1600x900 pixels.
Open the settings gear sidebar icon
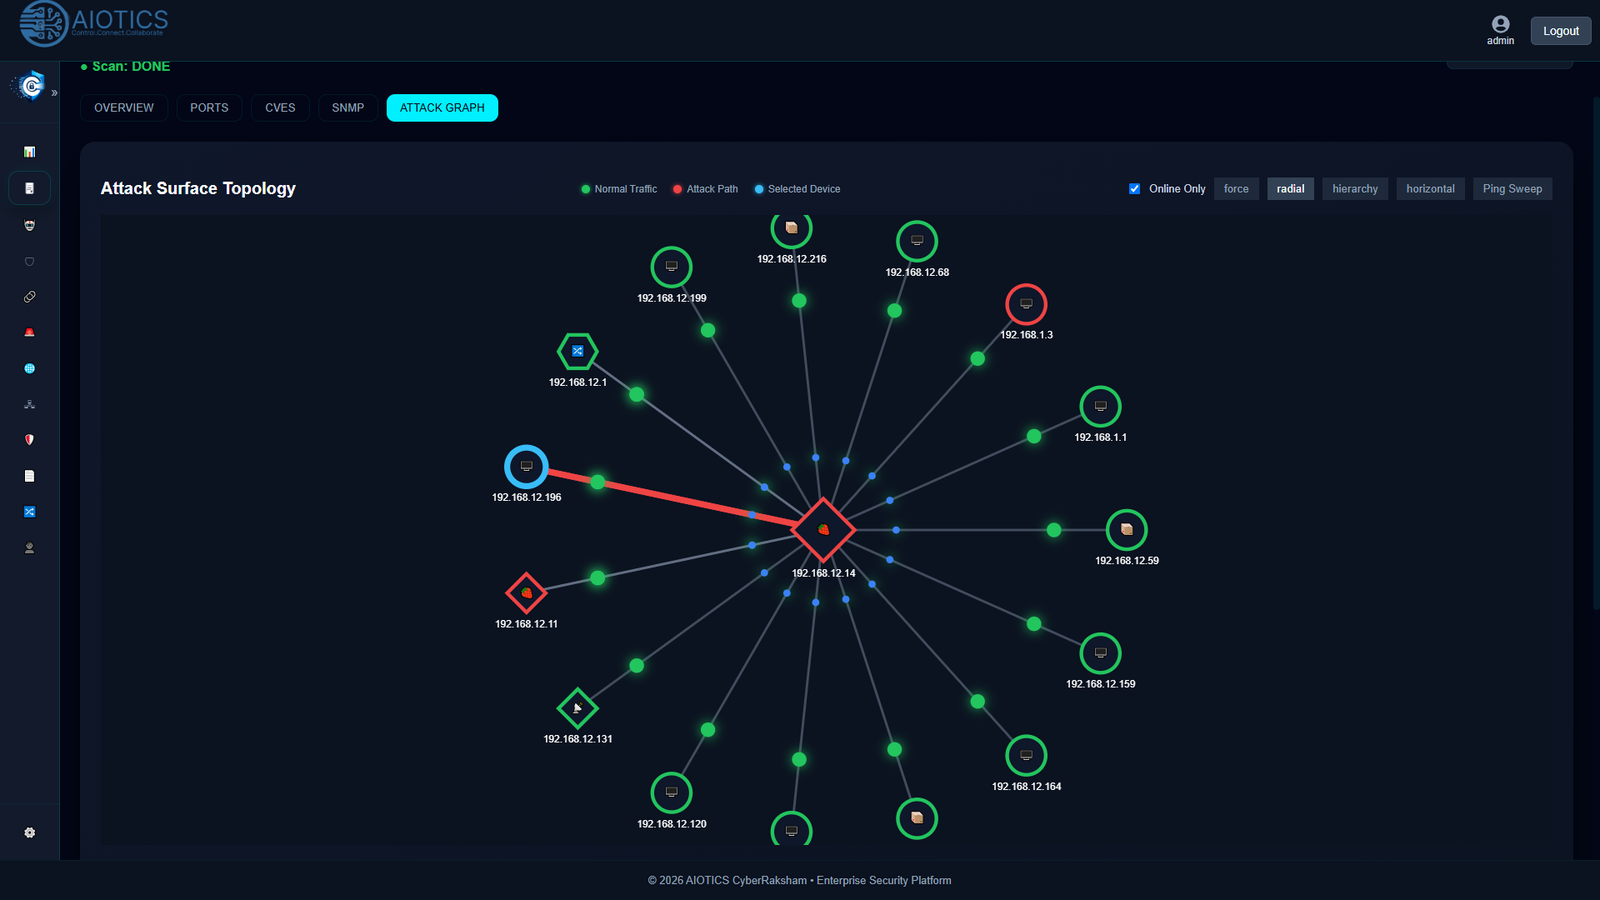coord(29,832)
